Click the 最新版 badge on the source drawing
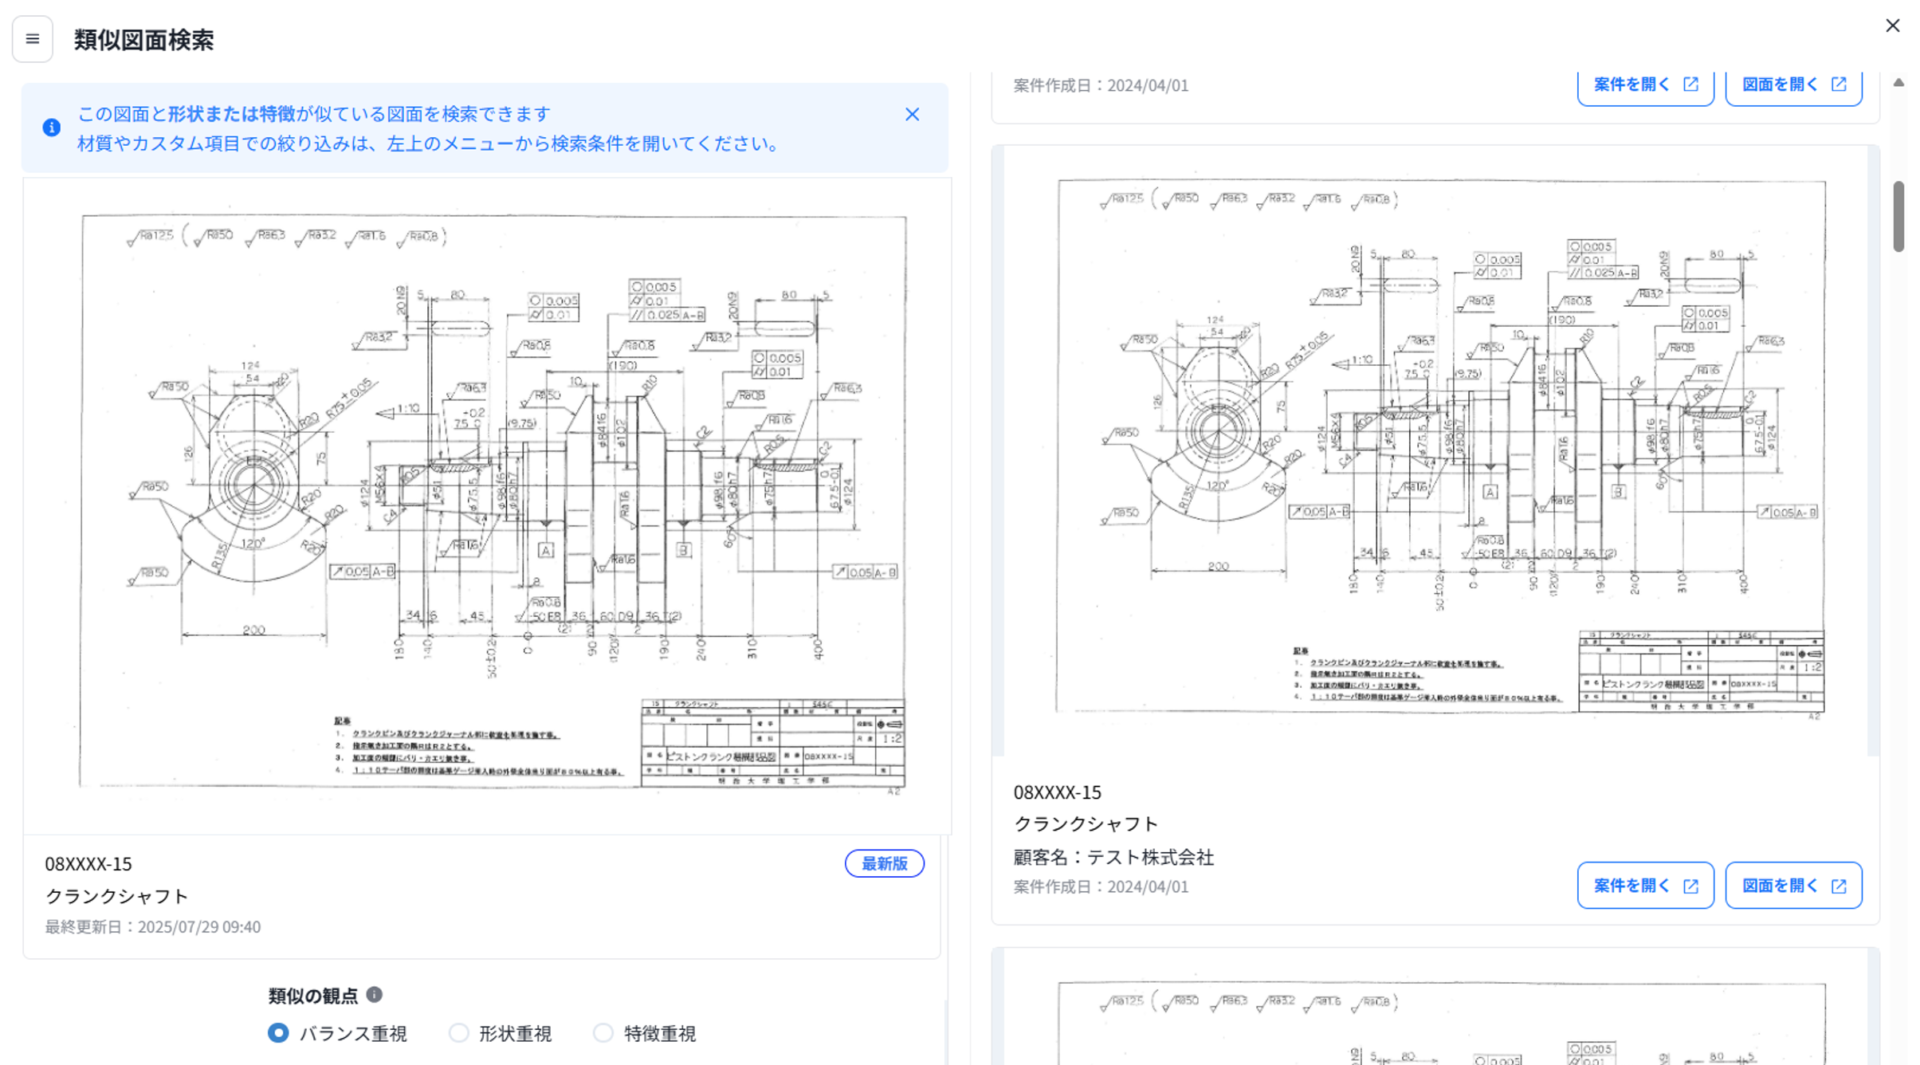This screenshot has width=1920, height=1065. 884,864
